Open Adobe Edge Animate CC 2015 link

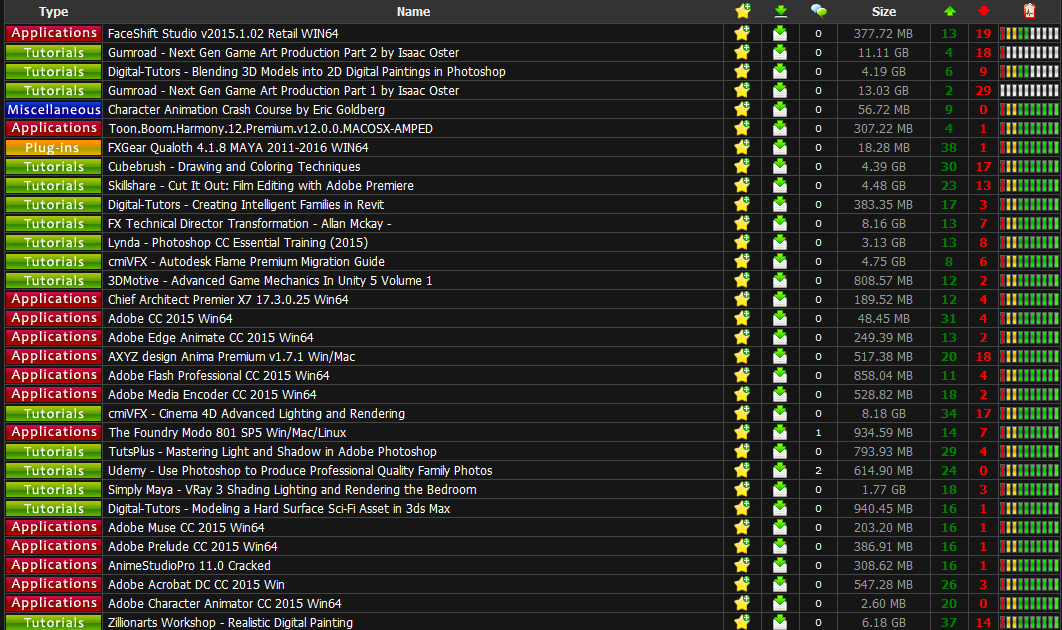[211, 337]
